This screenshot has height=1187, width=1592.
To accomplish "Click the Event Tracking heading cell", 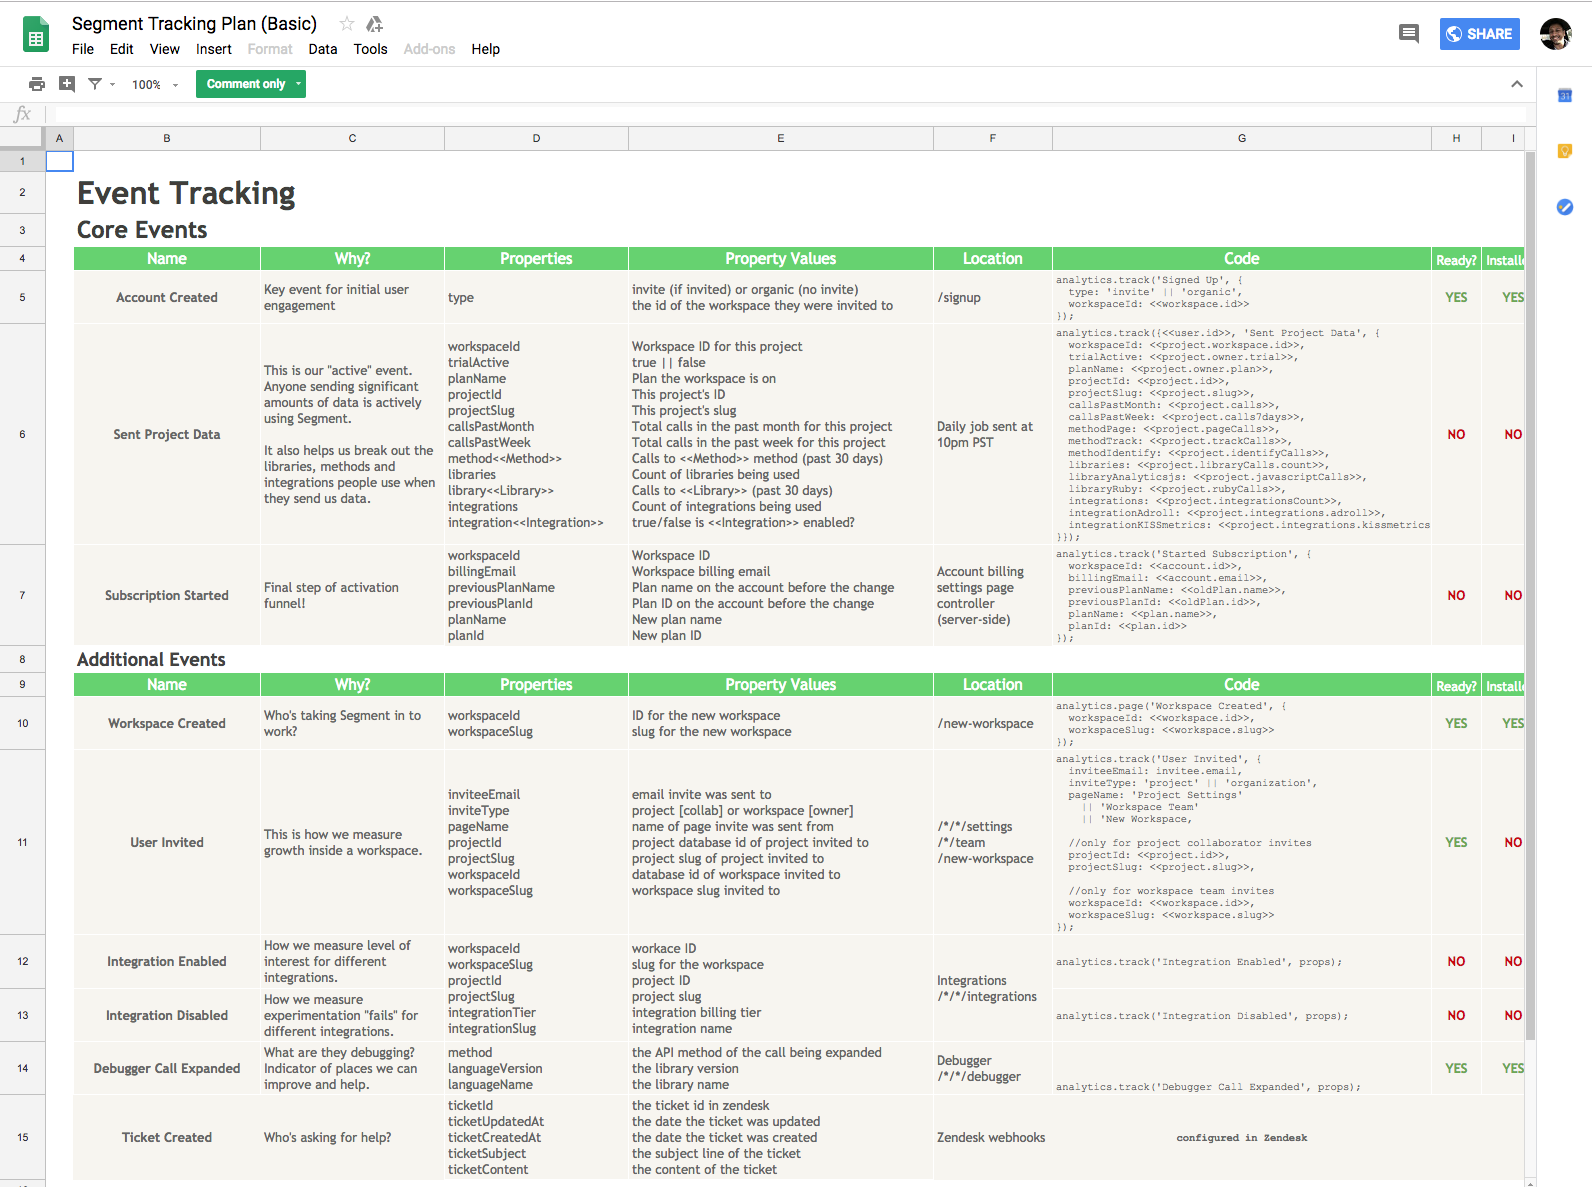I will click(186, 193).
